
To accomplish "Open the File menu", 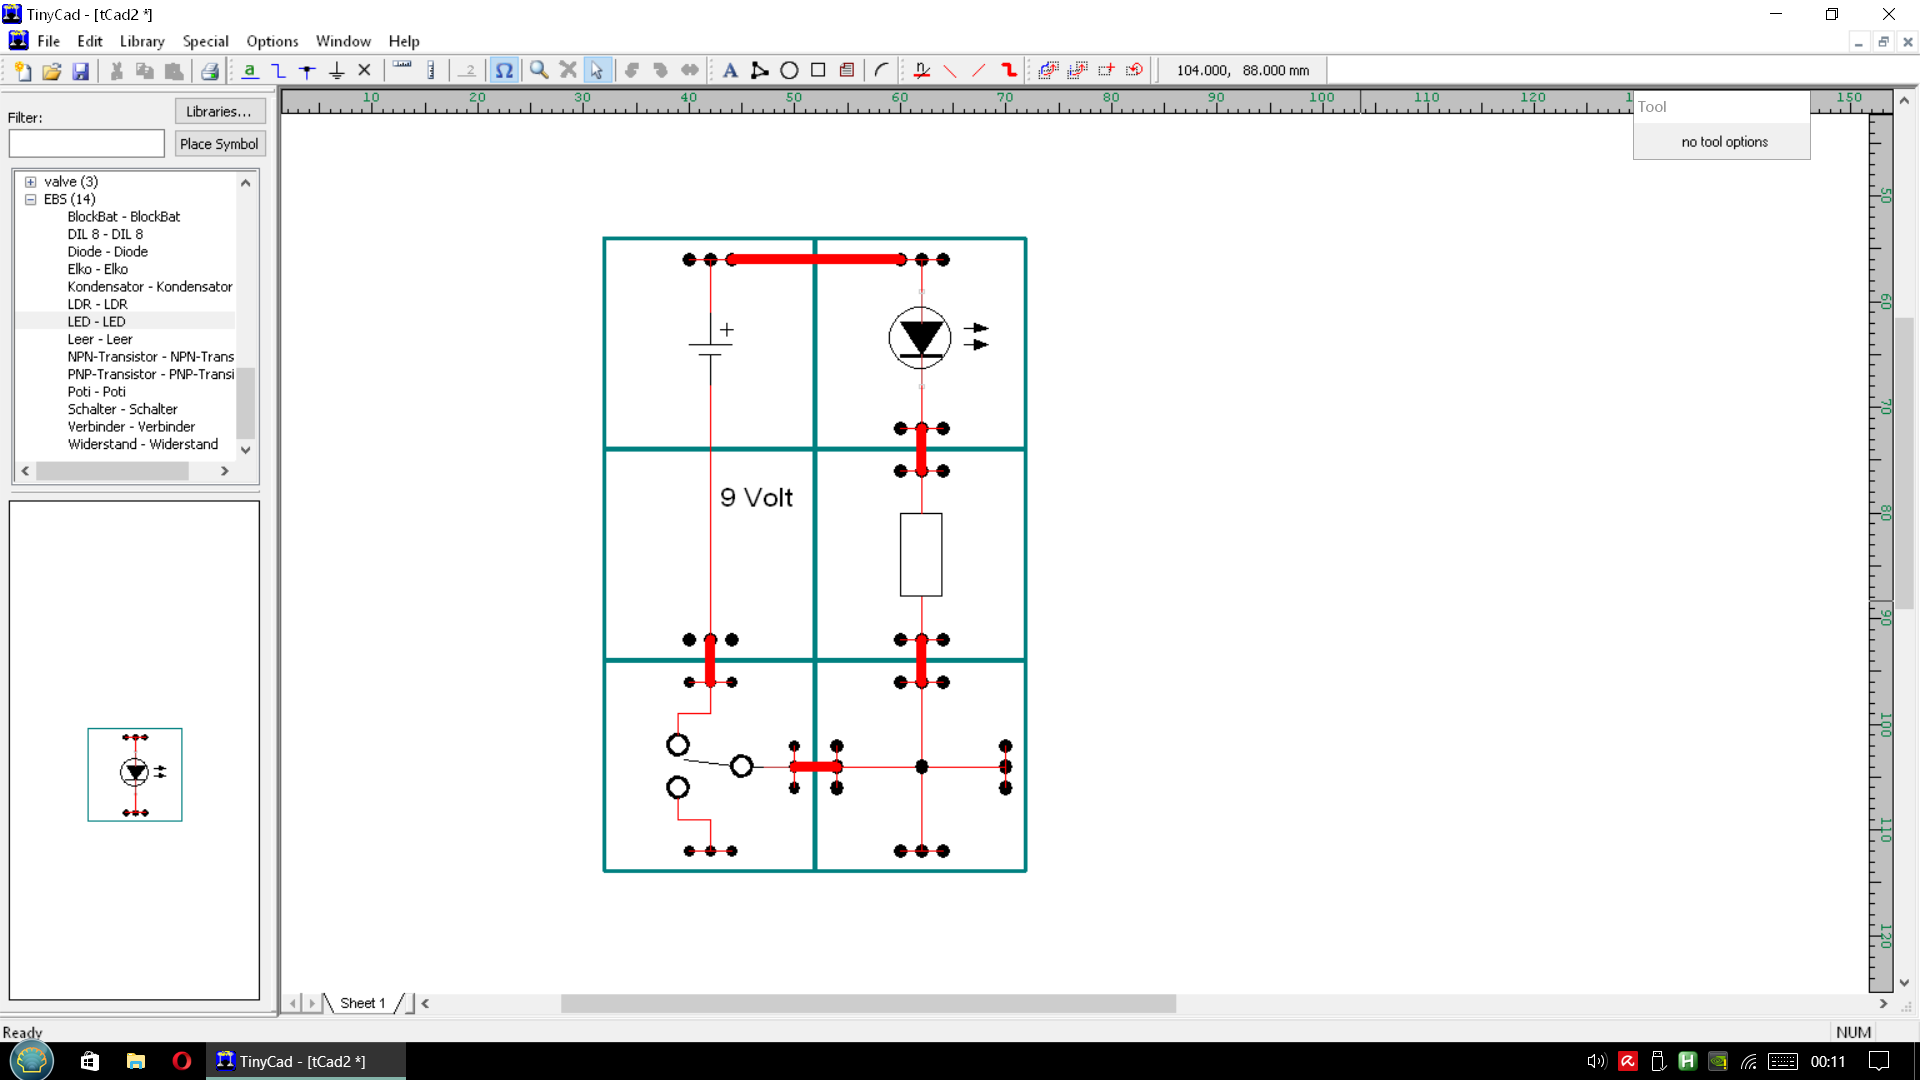I will click(x=49, y=41).
